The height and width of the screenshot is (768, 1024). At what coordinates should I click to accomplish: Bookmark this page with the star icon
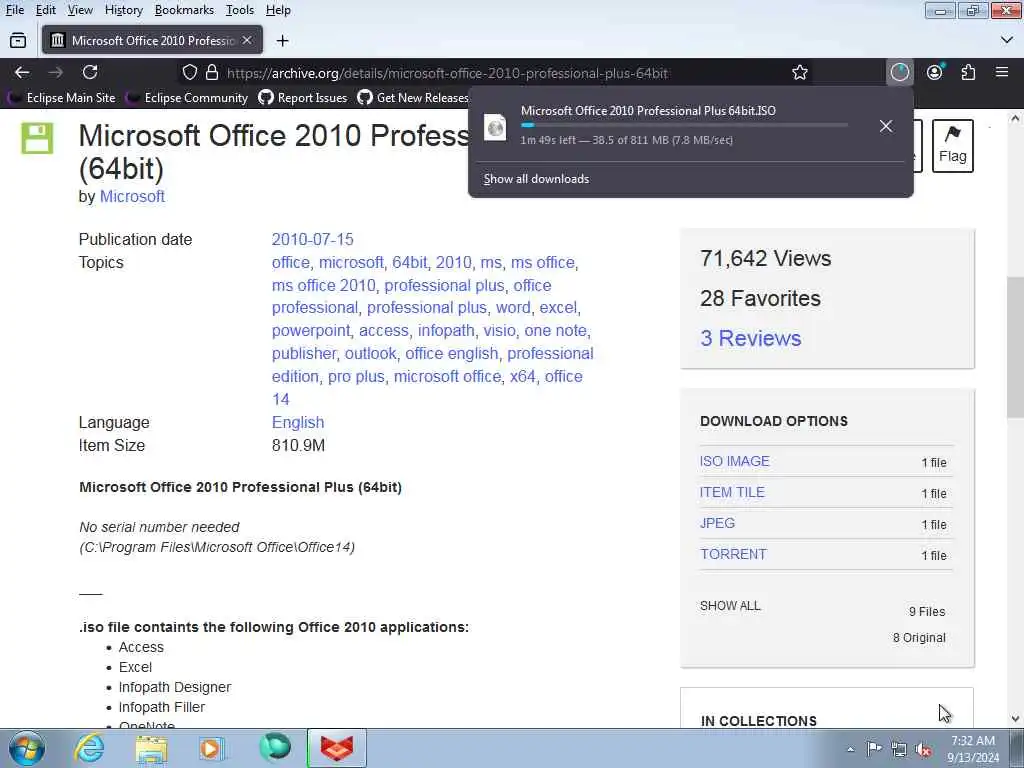click(800, 72)
